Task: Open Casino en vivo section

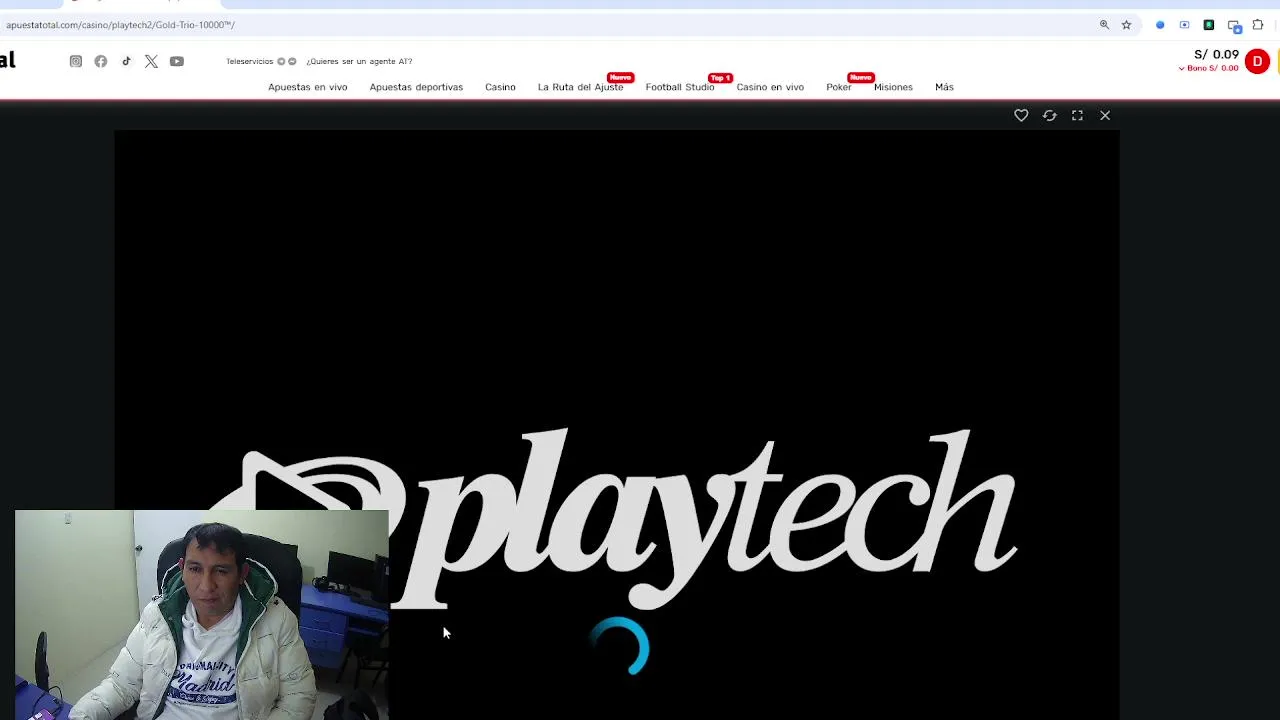Action: click(770, 87)
